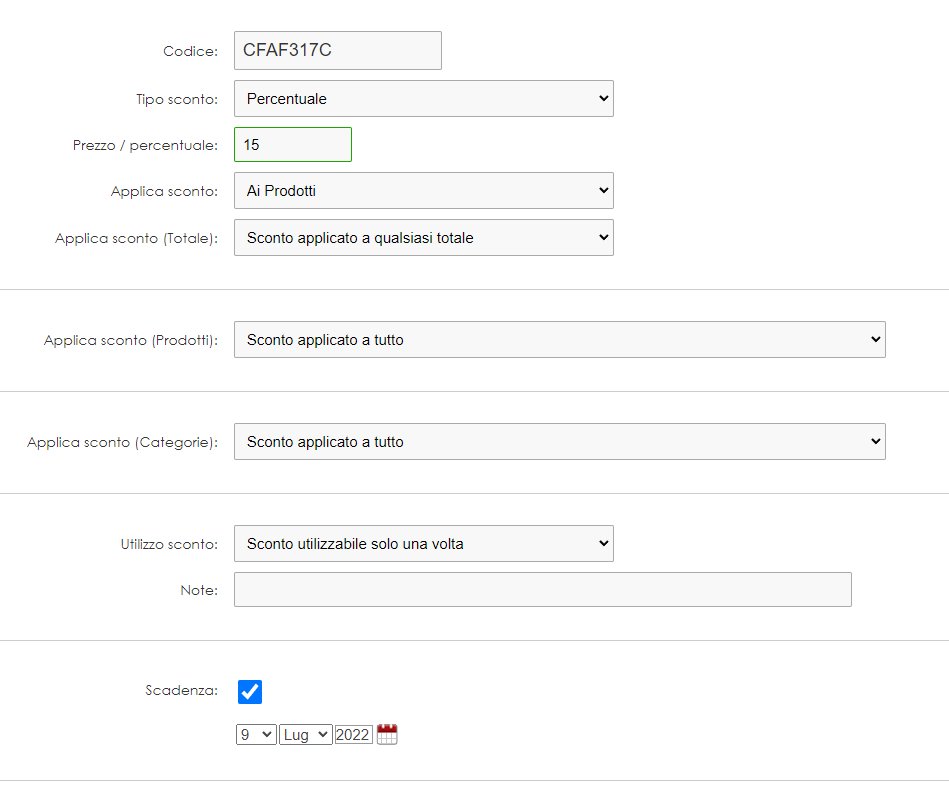Click the Prezzo / percentuale label

click(145, 145)
